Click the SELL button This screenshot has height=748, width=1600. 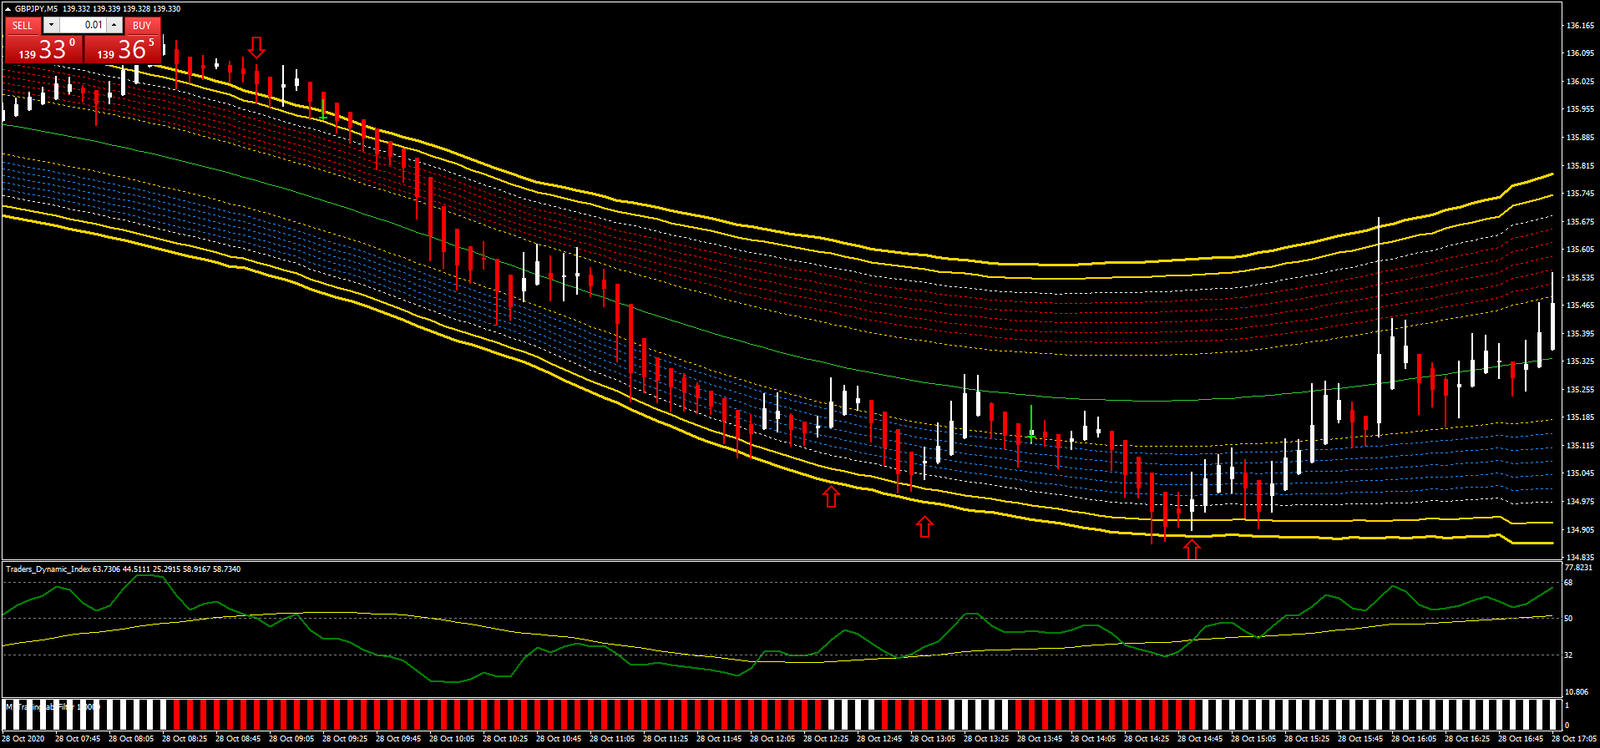tap(23, 25)
